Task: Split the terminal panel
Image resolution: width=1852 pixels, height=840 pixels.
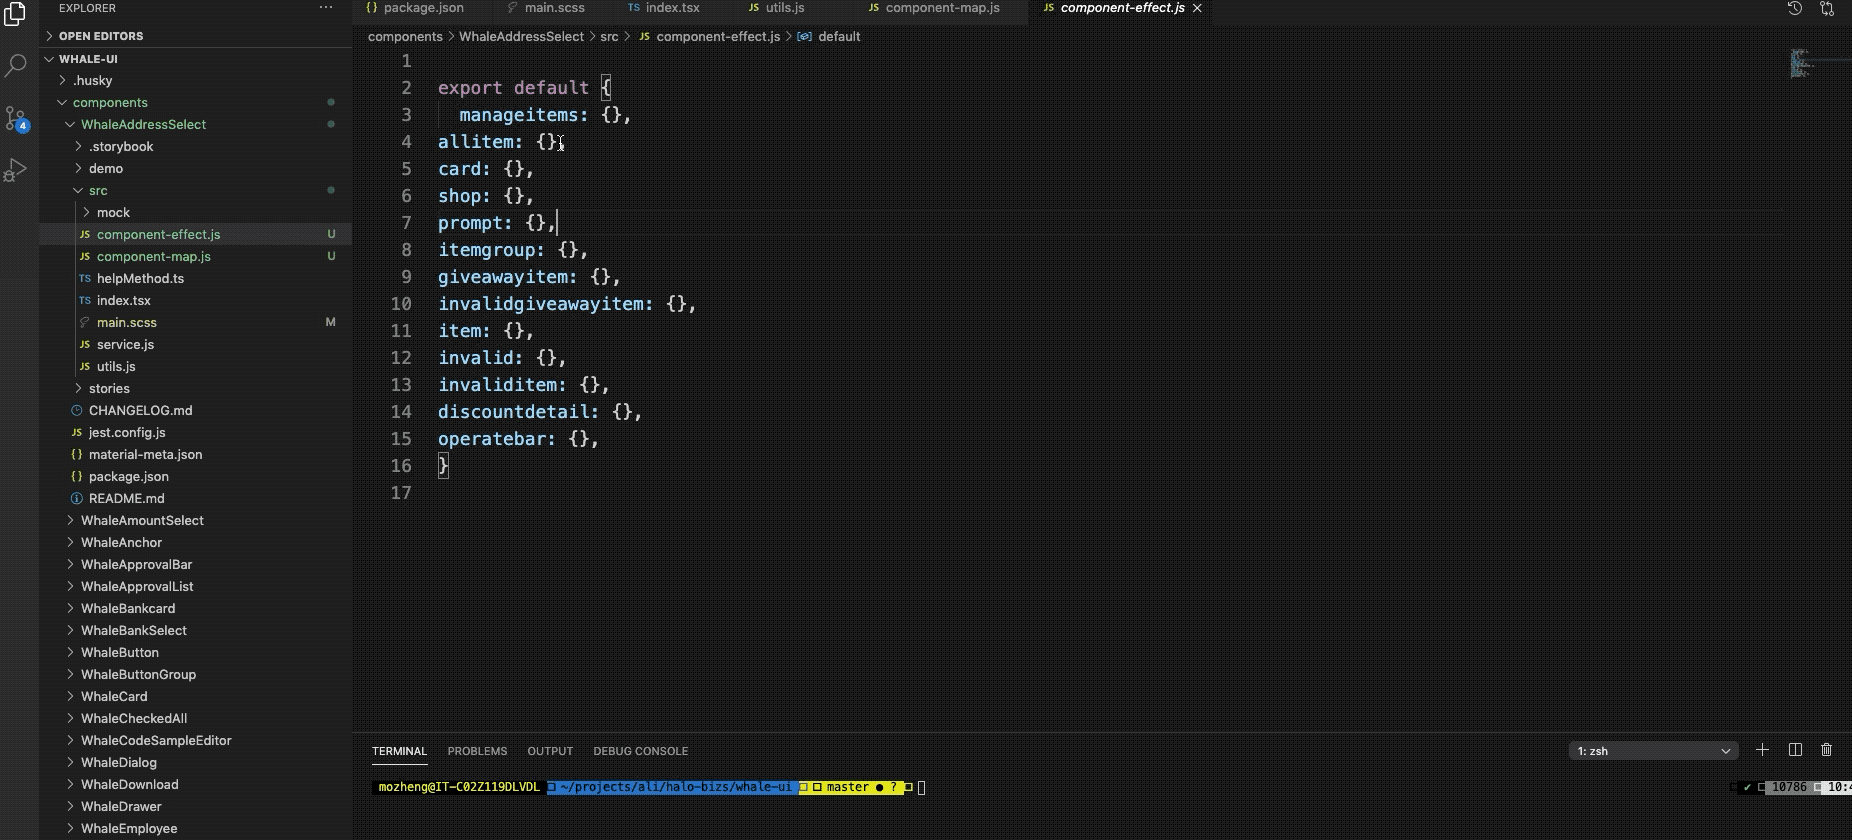Action: tap(1795, 750)
